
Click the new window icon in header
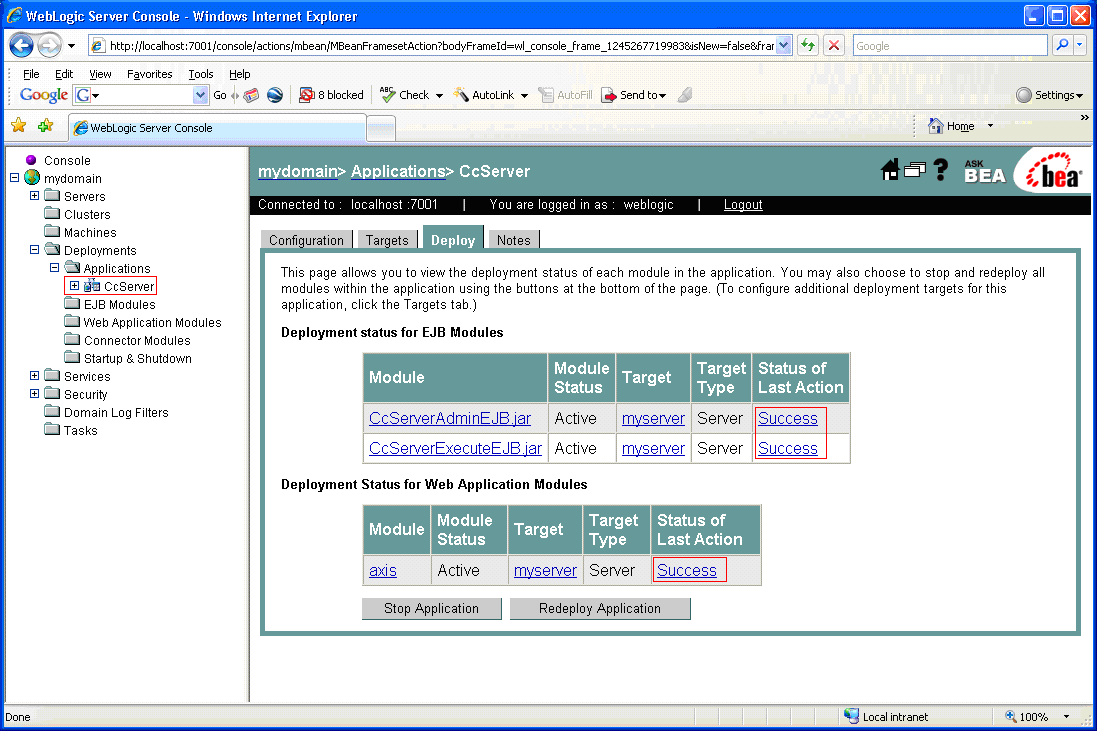coord(915,171)
